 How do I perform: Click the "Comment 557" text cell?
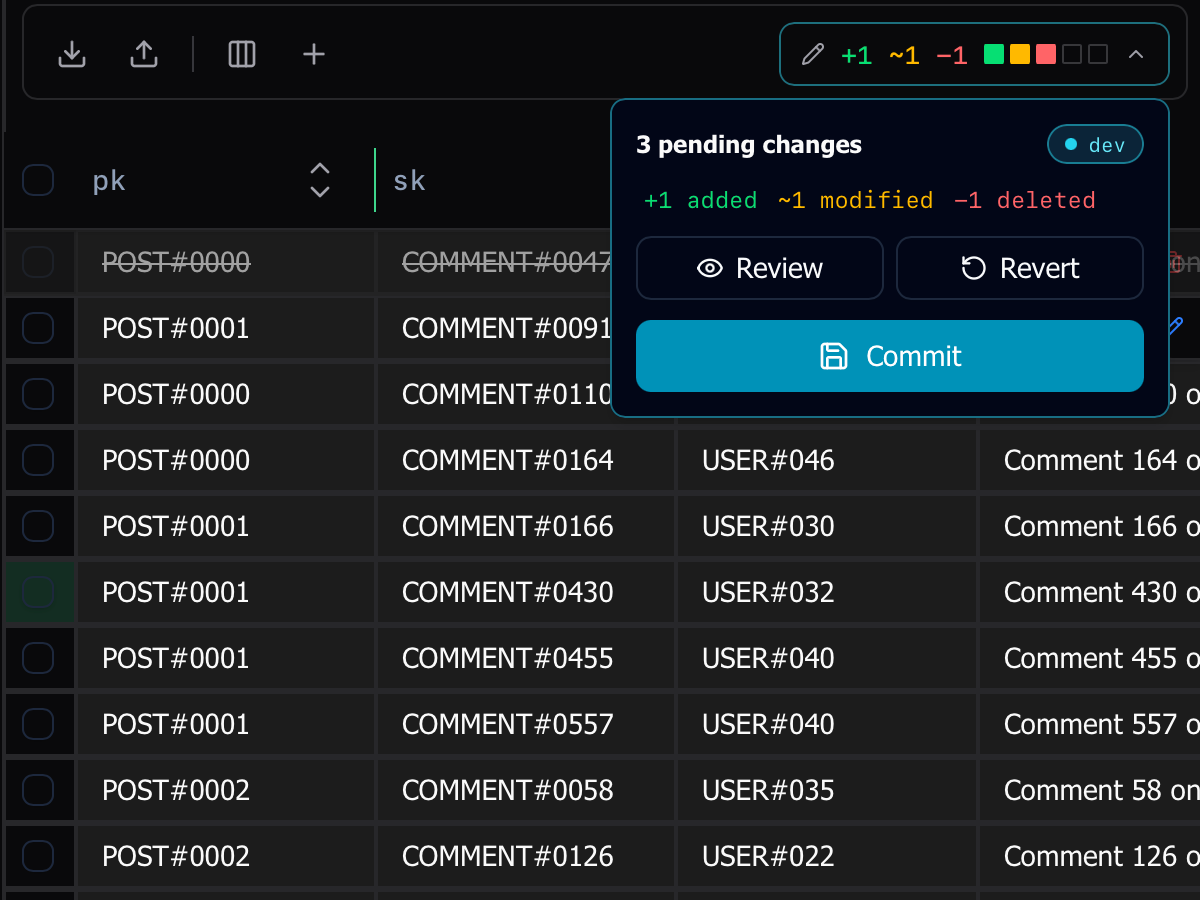click(x=1089, y=724)
